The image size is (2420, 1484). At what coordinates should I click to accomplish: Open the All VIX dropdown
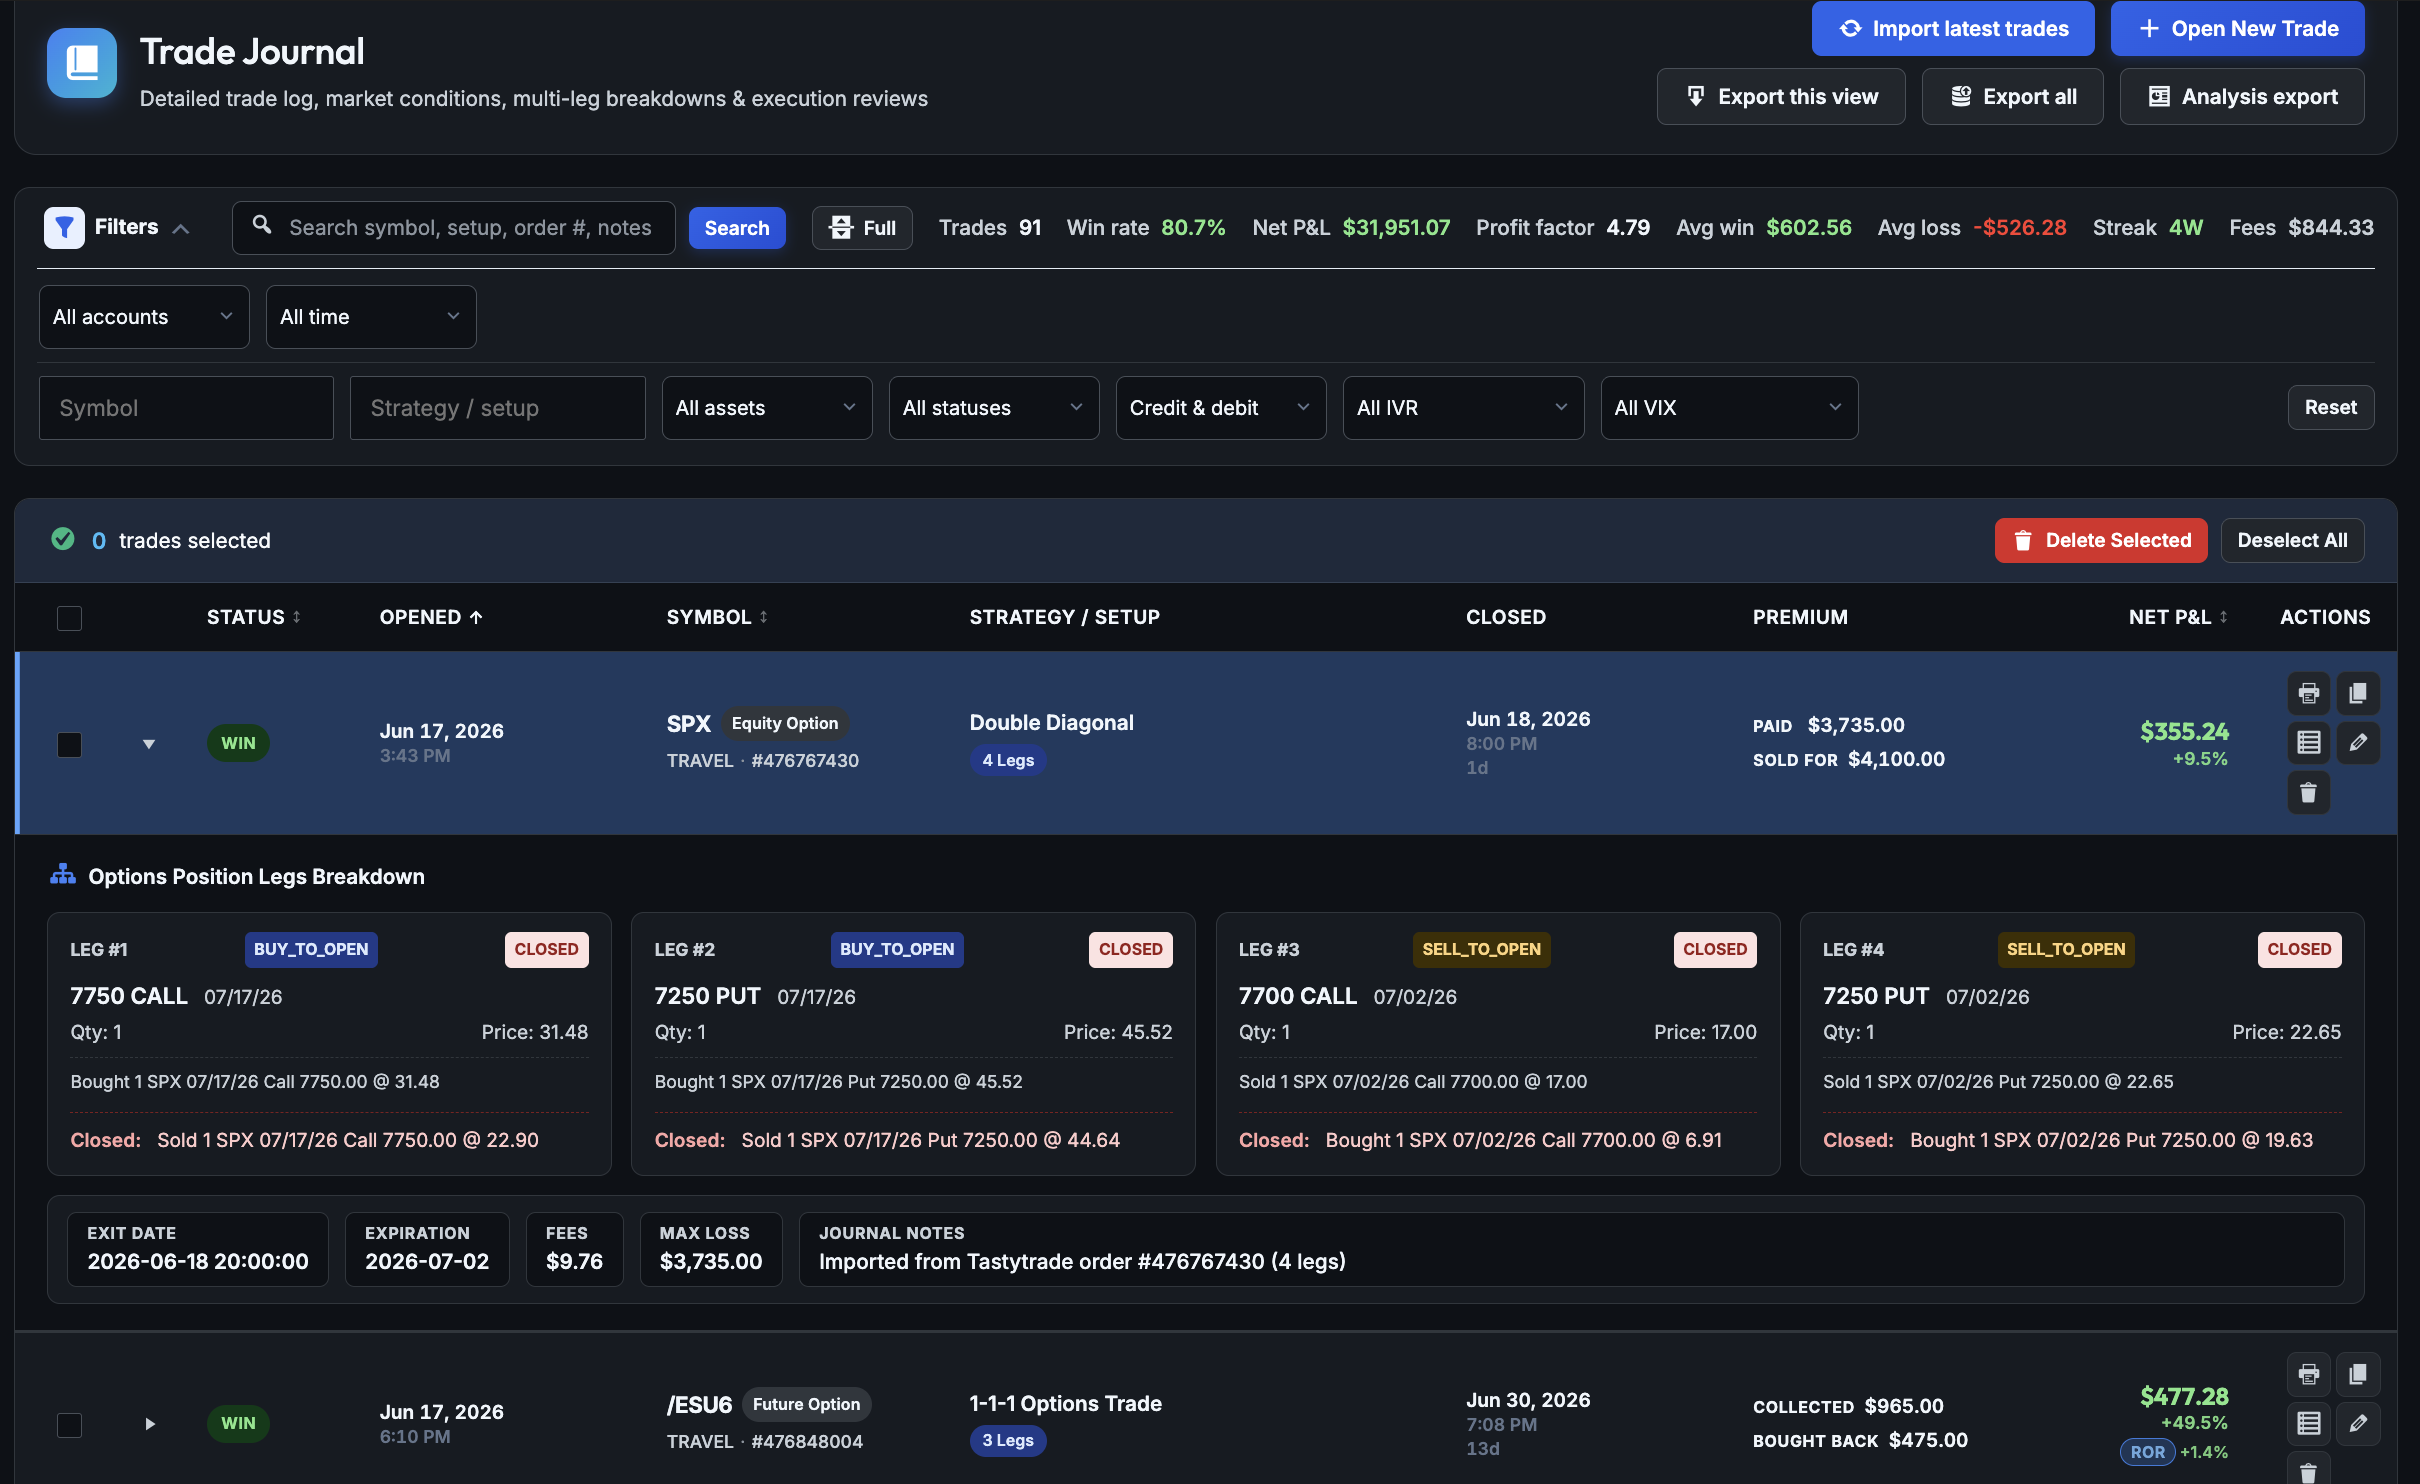pyautogui.click(x=1729, y=408)
